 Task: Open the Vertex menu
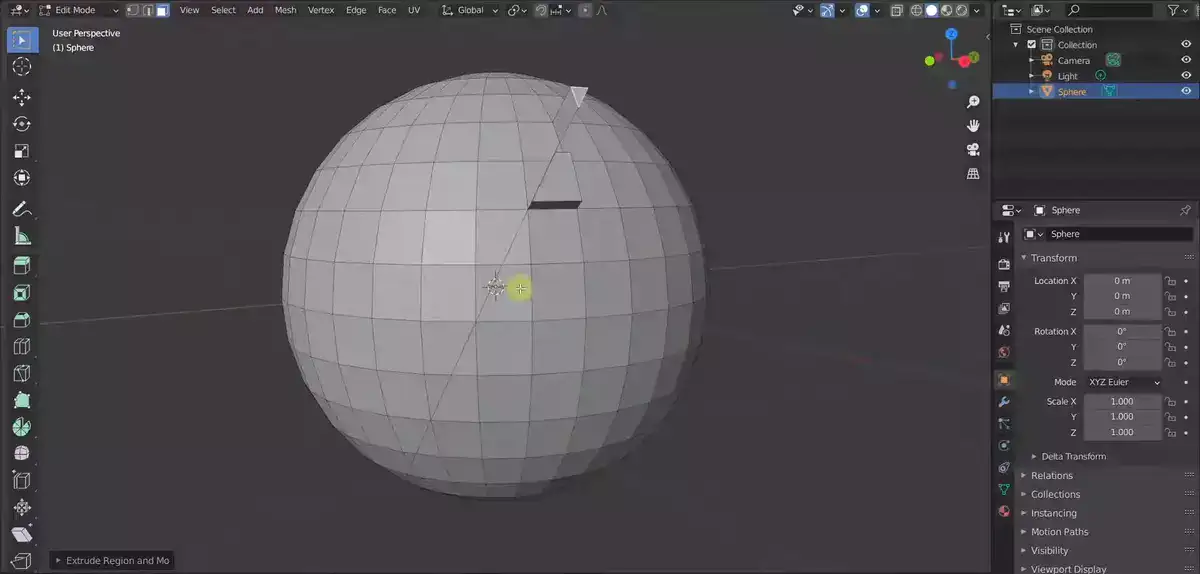pos(321,10)
